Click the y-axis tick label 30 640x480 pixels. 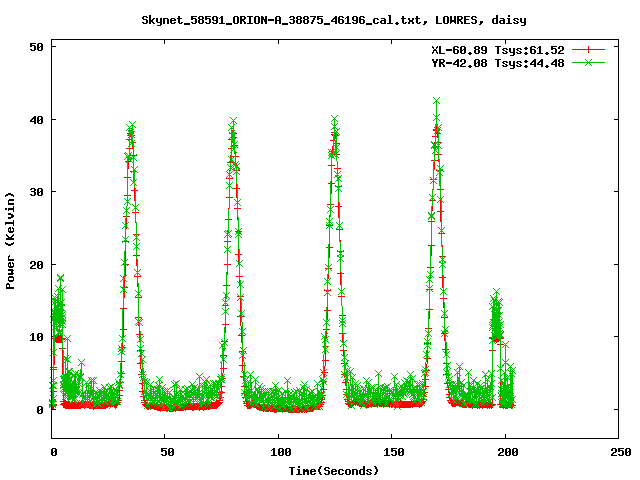(x=36, y=192)
